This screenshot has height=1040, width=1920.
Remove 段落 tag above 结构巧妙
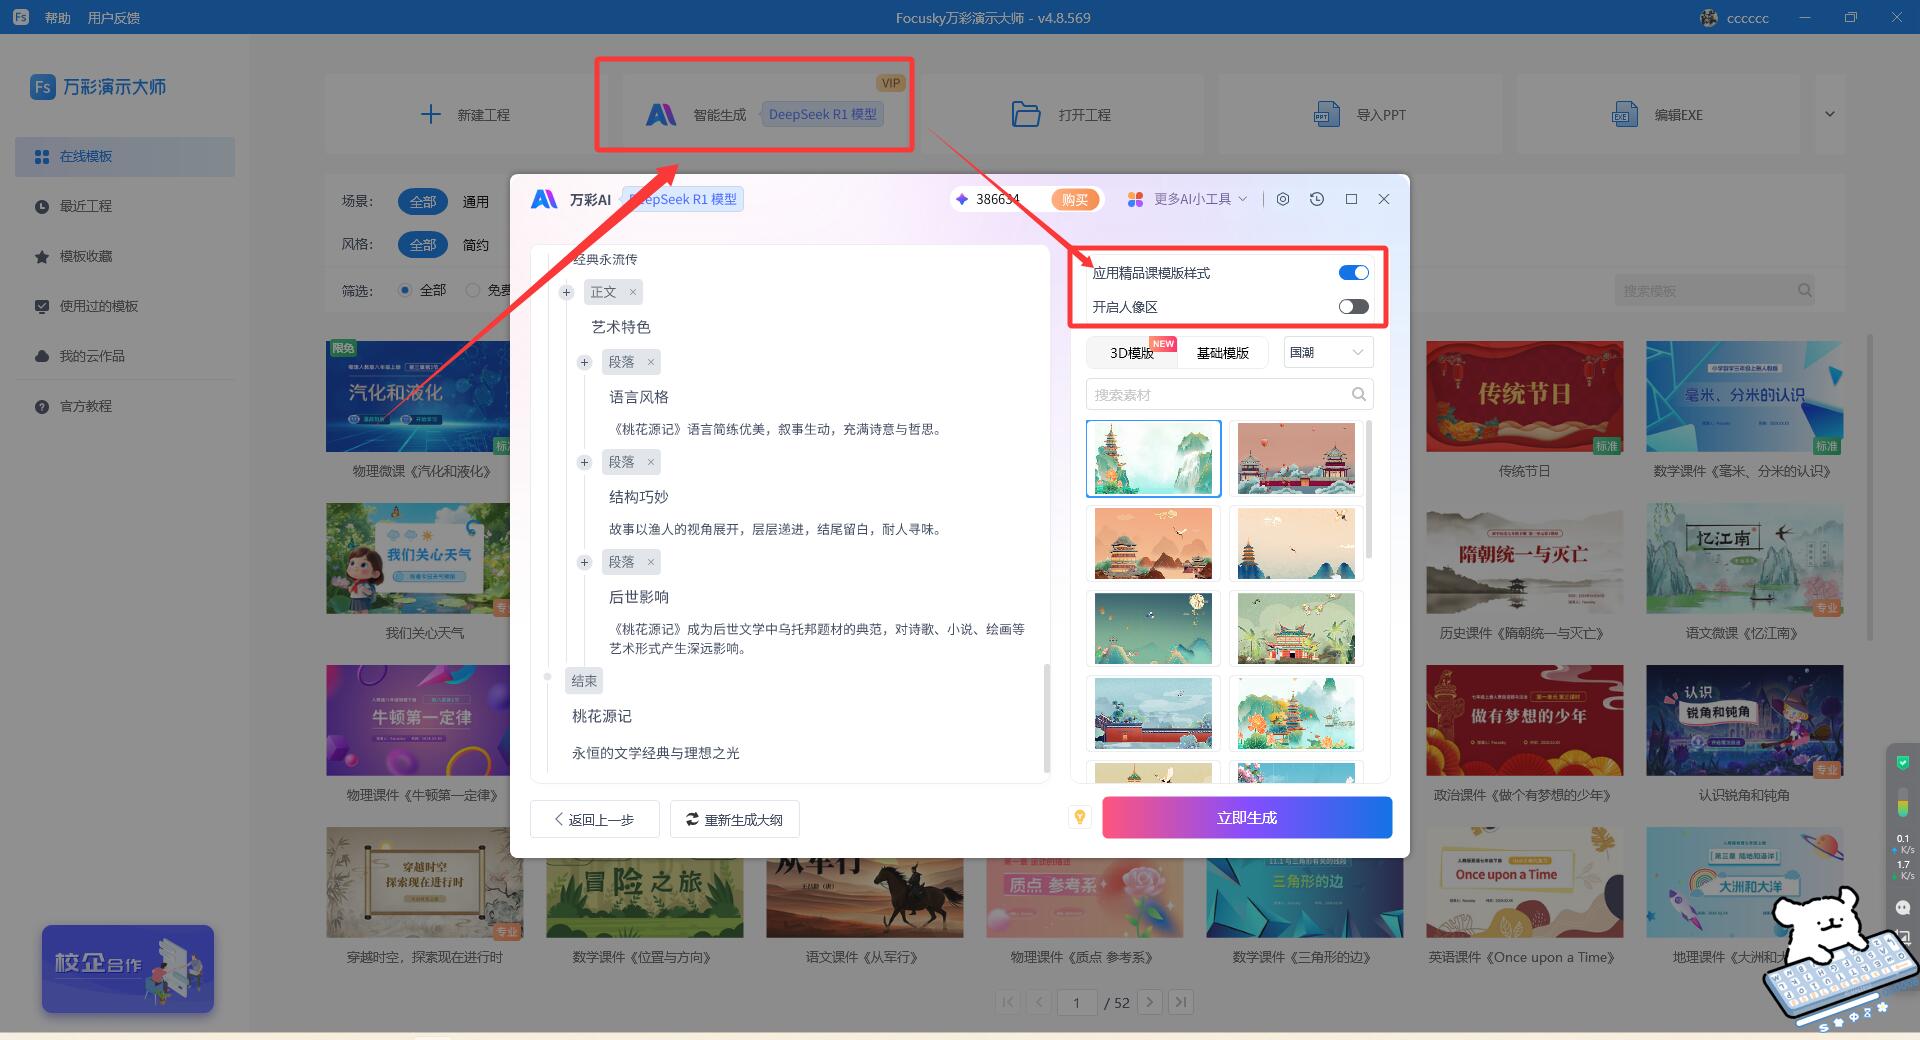pyautogui.click(x=651, y=462)
